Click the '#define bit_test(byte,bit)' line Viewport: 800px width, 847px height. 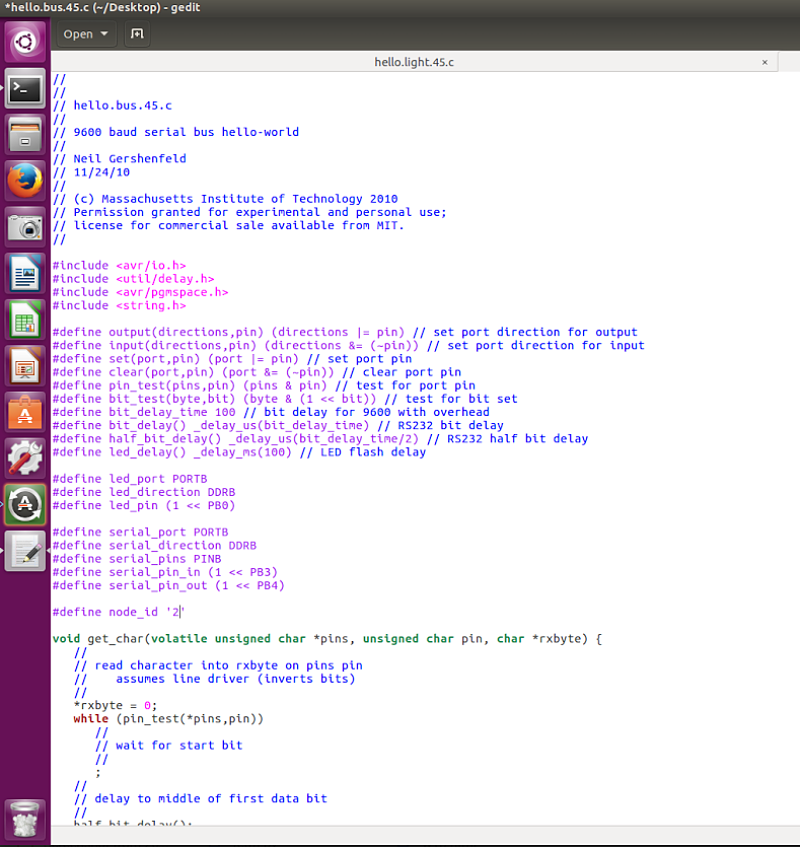point(285,399)
